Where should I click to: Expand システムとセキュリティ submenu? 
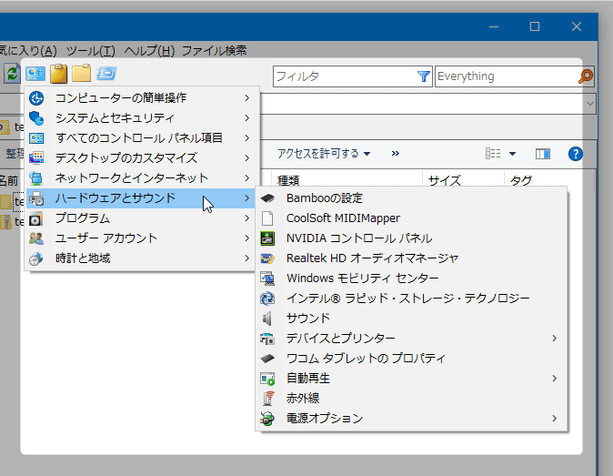(140, 118)
